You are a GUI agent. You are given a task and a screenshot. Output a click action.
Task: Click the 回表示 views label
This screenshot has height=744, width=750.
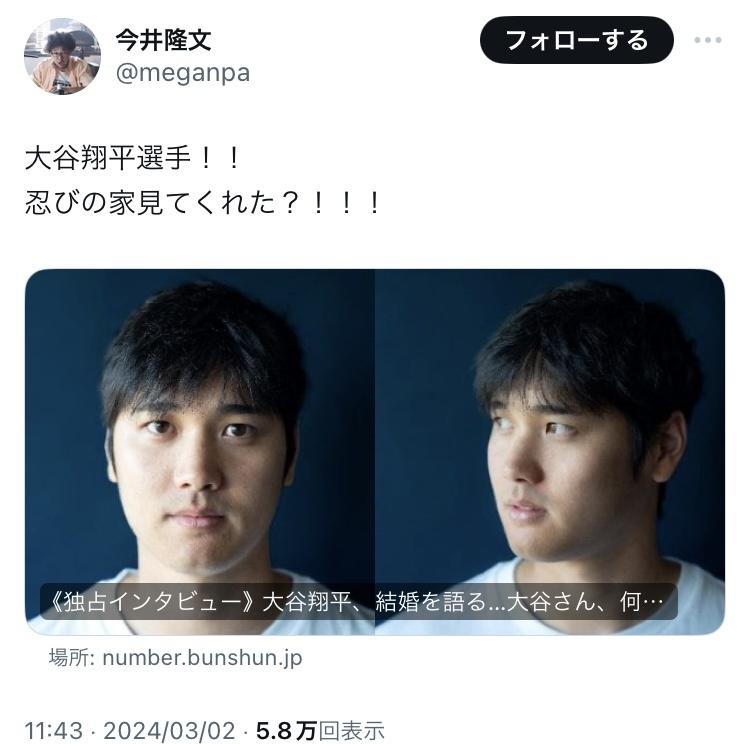point(352,731)
